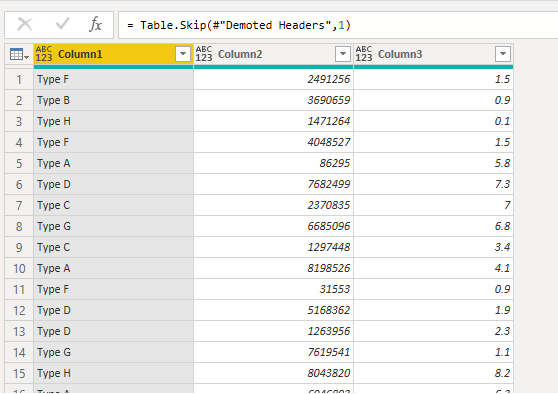The height and width of the screenshot is (394, 558).
Task: Select the cell with value 8198526
Action: point(273,268)
